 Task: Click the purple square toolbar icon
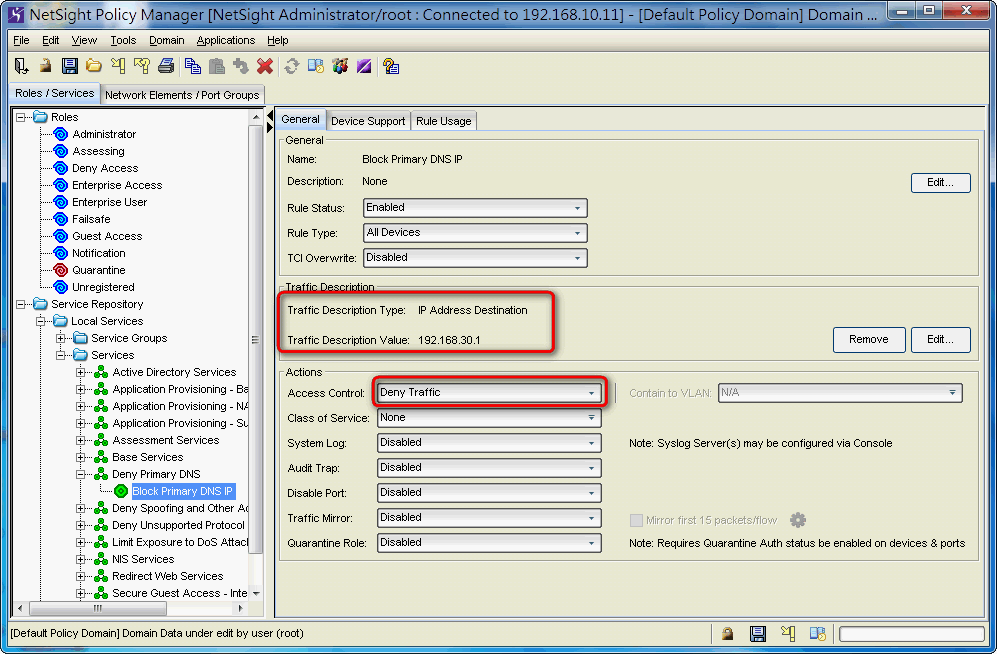[x=364, y=66]
